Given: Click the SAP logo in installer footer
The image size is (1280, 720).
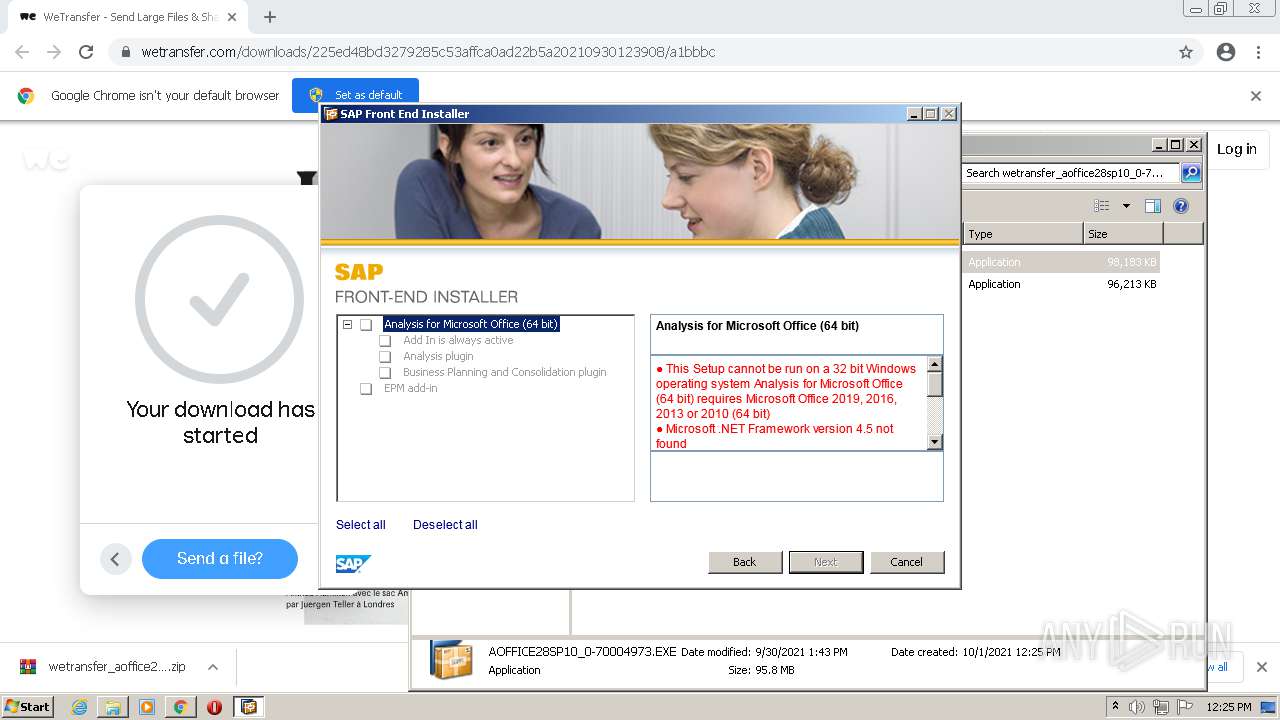Looking at the screenshot, I should (x=353, y=564).
